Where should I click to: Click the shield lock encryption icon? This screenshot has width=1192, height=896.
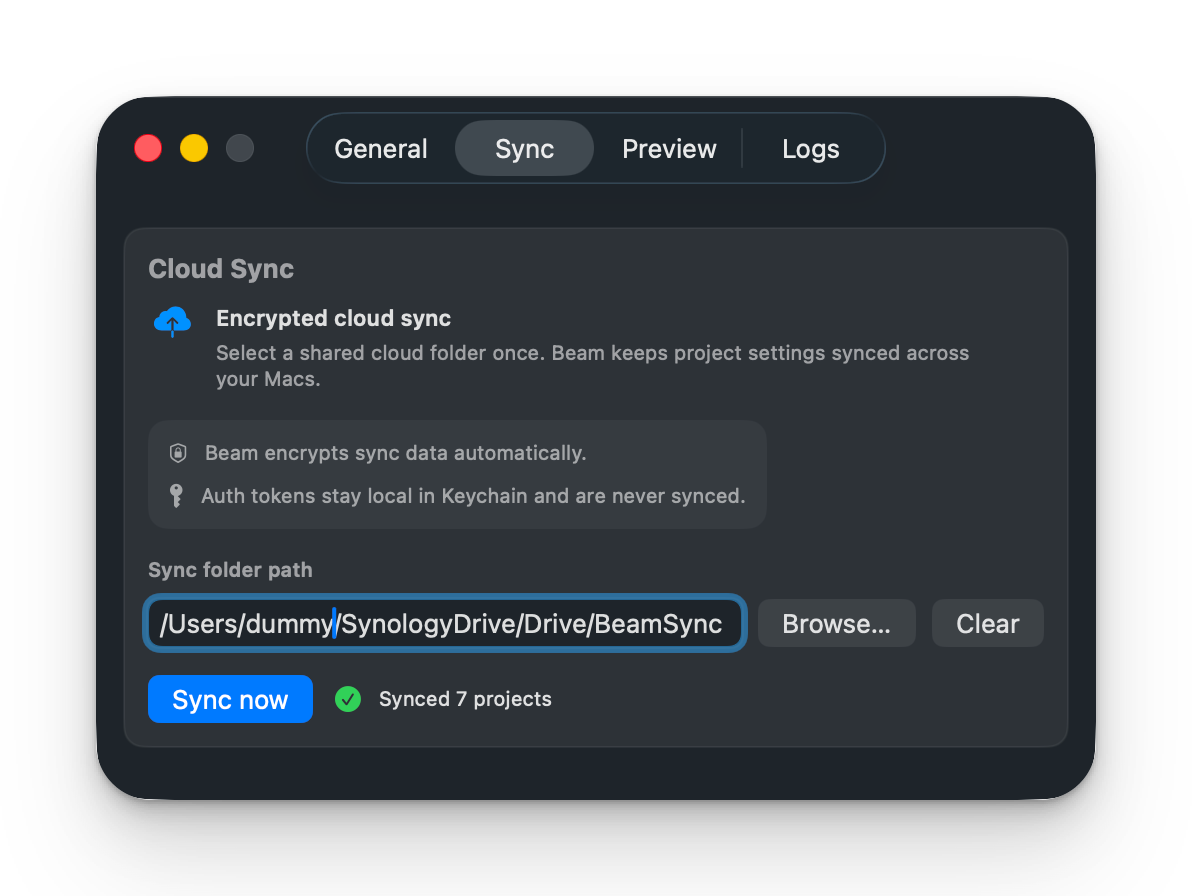[178, 453]
